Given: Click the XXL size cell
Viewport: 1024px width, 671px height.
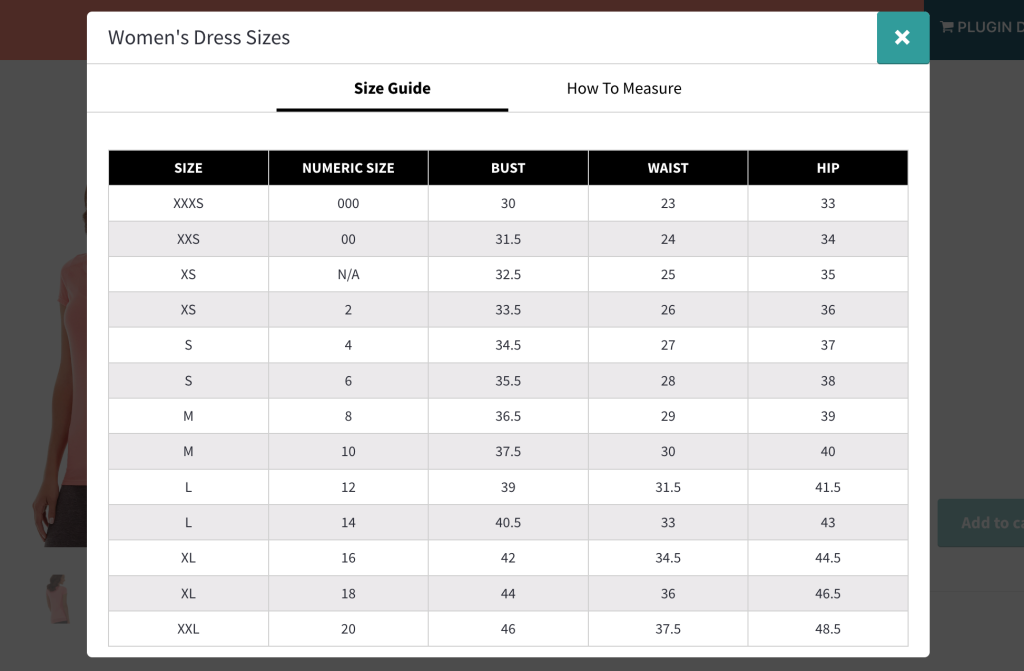Looking at the screenshot, I should coord(188,629).
